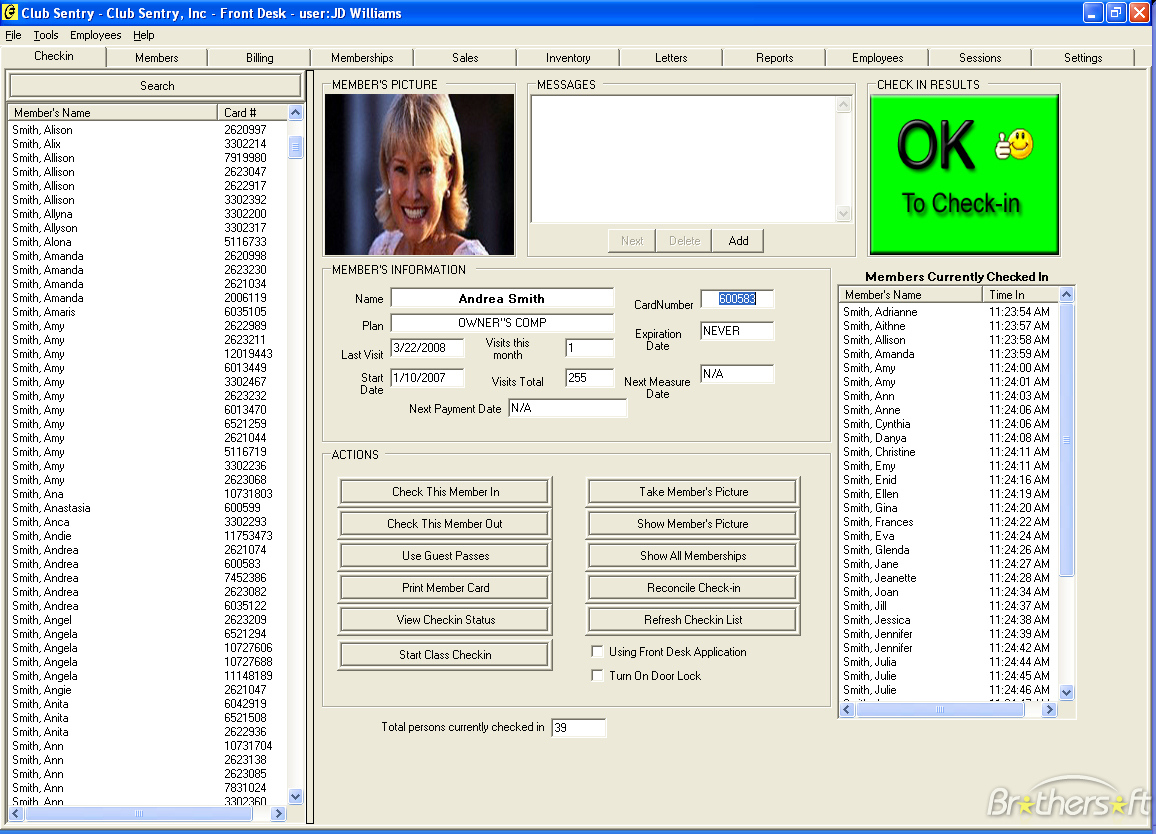Click Use Guest Passes button
The image size is (1156, 834).
click(x=445, y=556)
